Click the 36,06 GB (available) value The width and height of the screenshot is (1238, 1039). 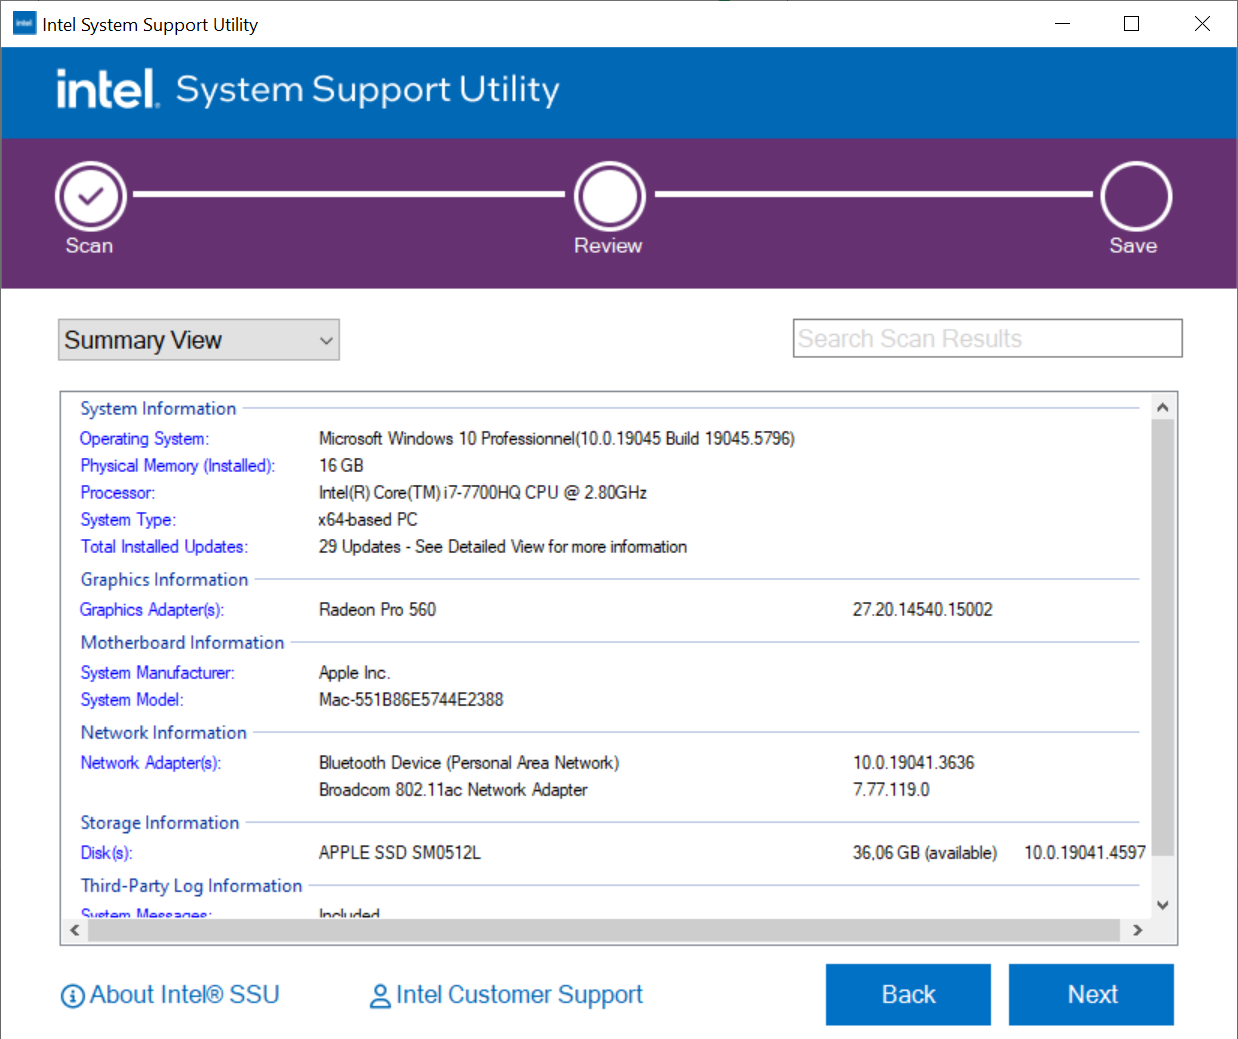925,853
